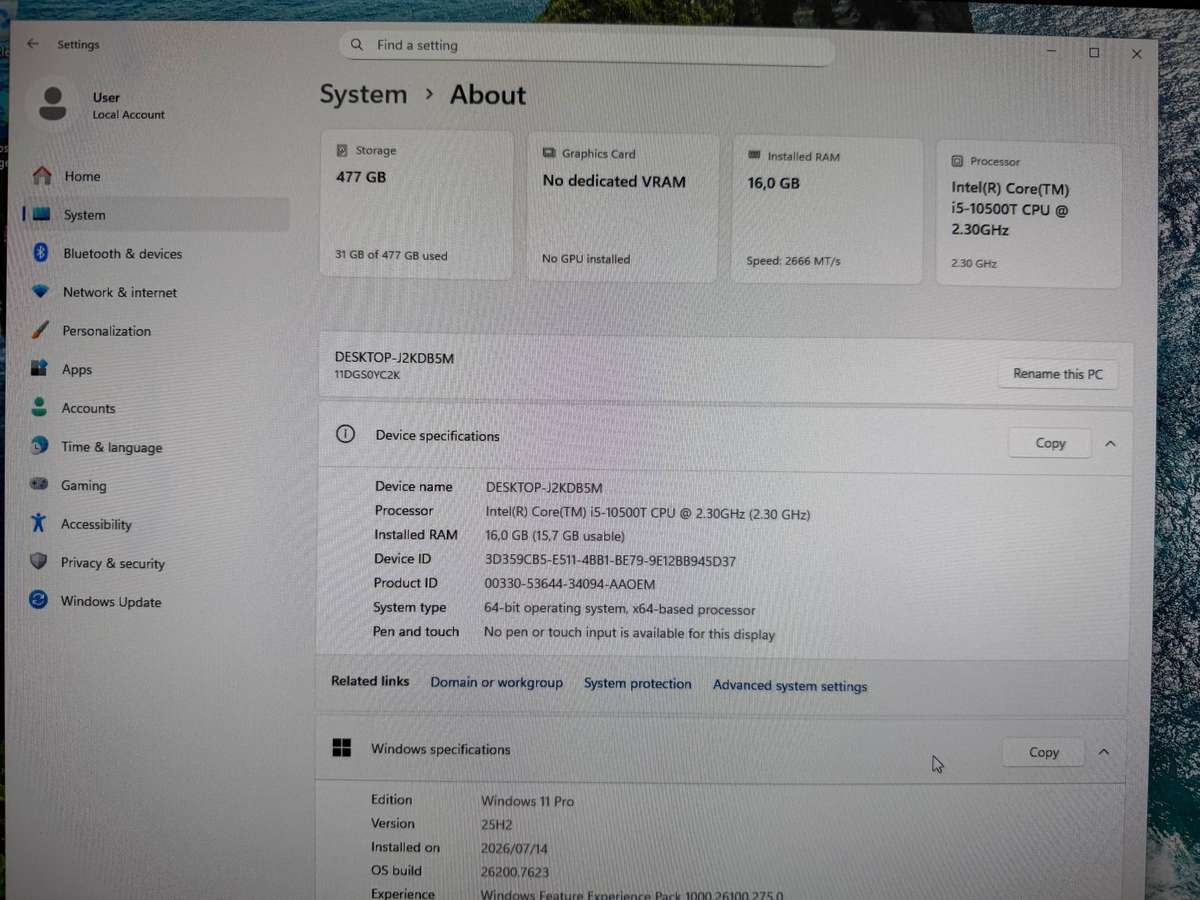Viewport: 1200px width, 900px height.
Task: Click the Accessibility figure icon
Action: (x=39, y=523)
